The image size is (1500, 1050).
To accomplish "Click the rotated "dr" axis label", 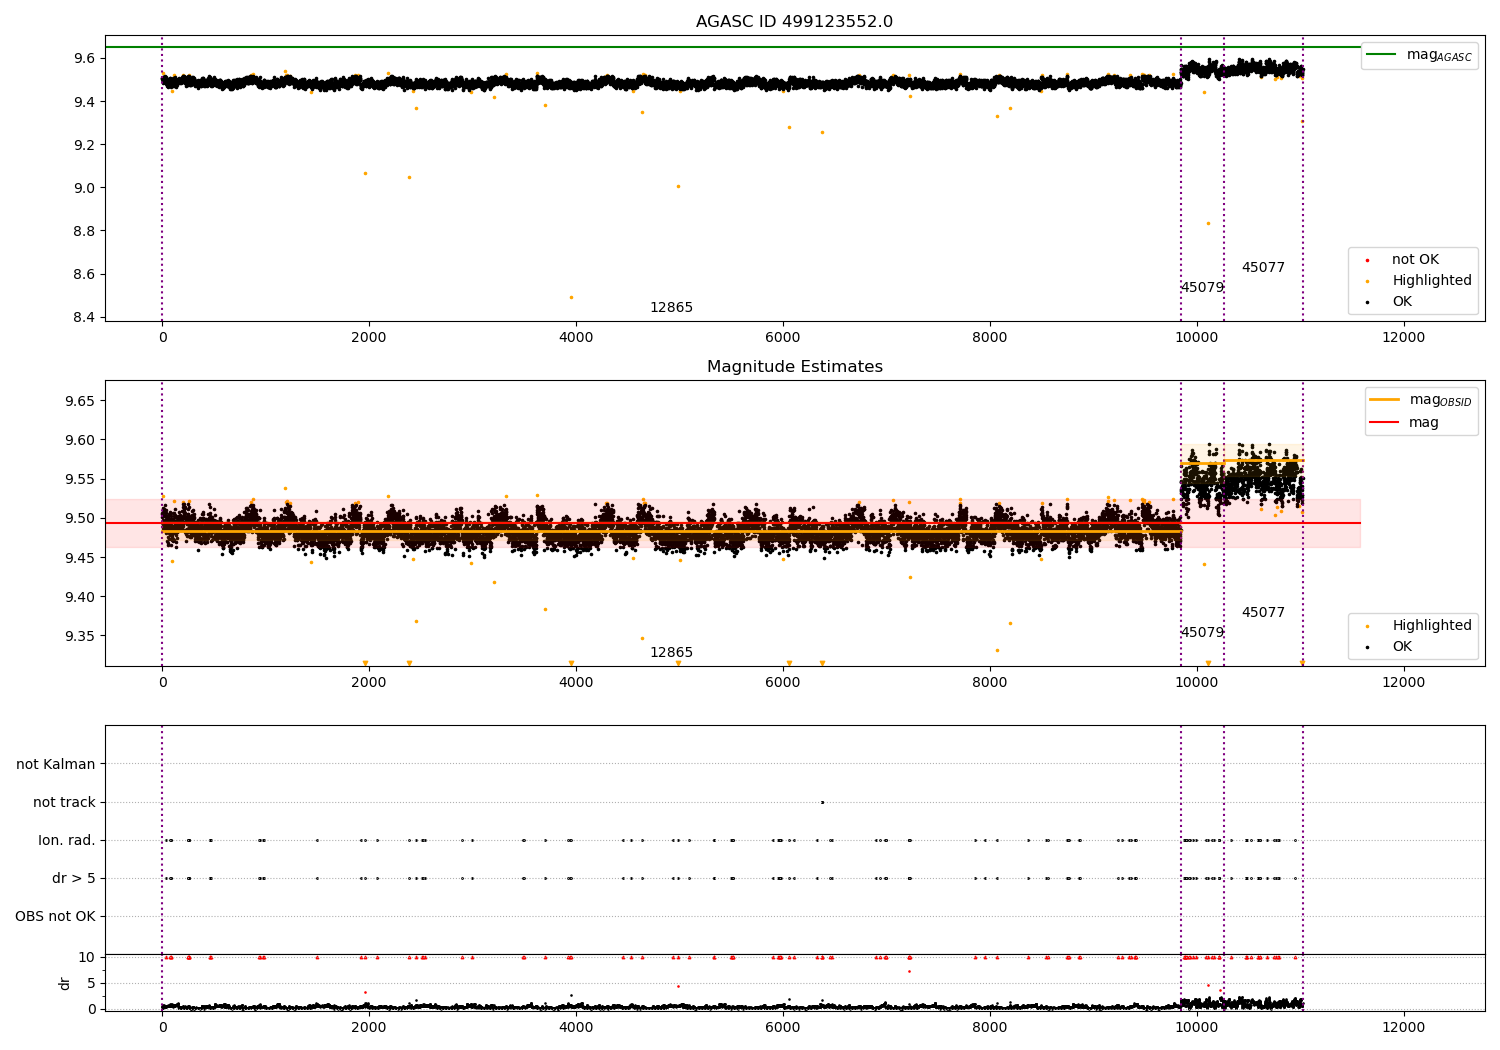I will (65, 983).
